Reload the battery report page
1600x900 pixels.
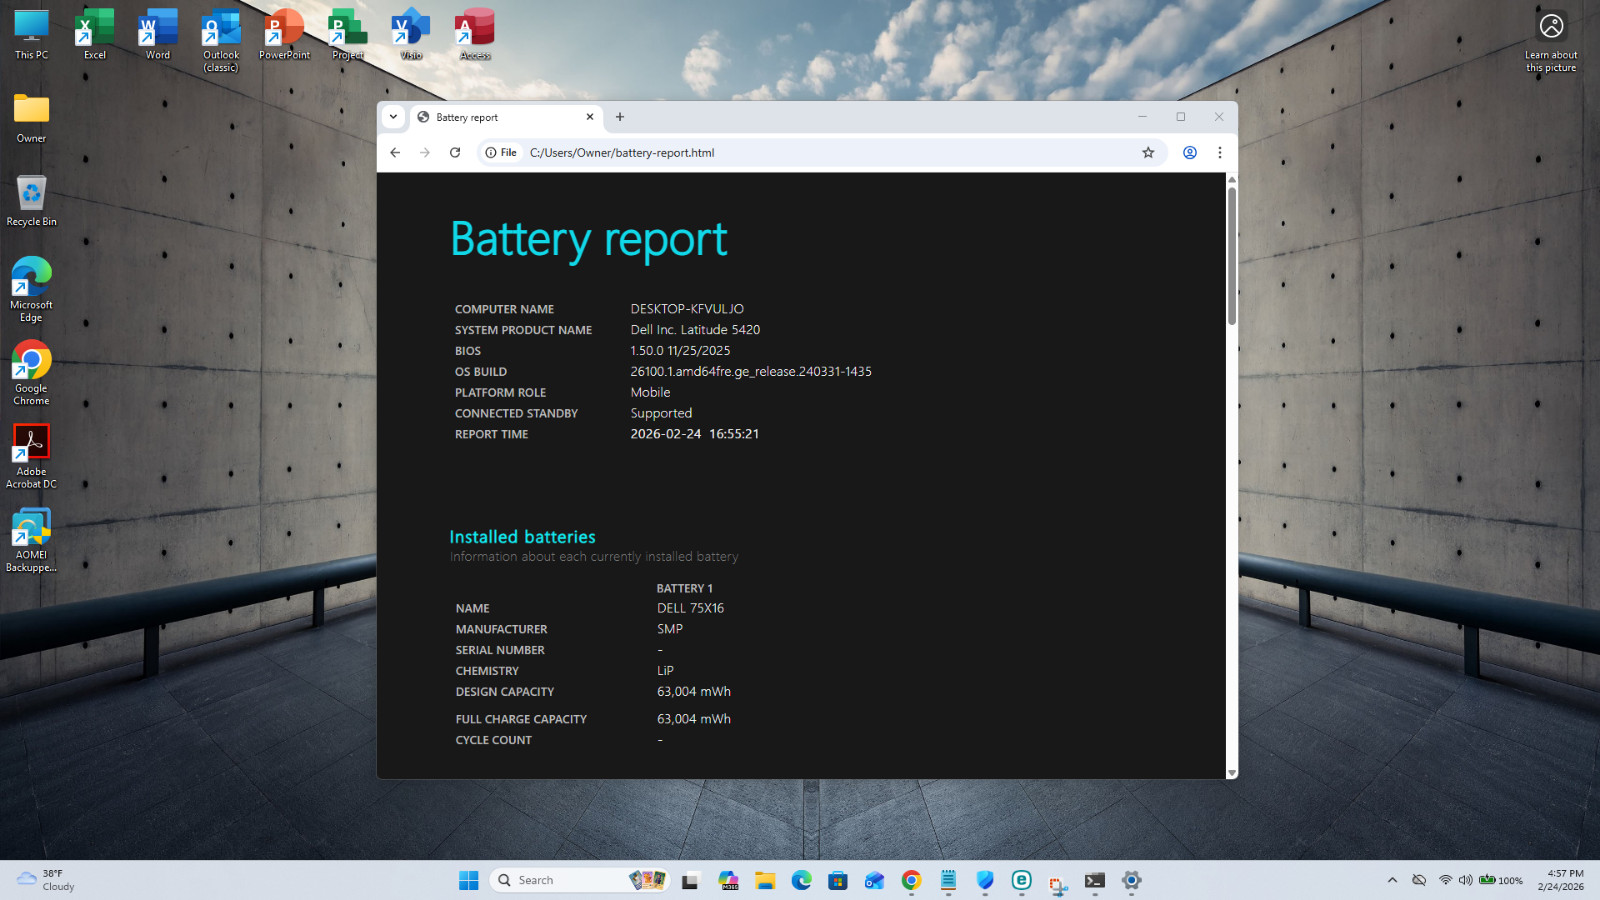coord(455,153)
